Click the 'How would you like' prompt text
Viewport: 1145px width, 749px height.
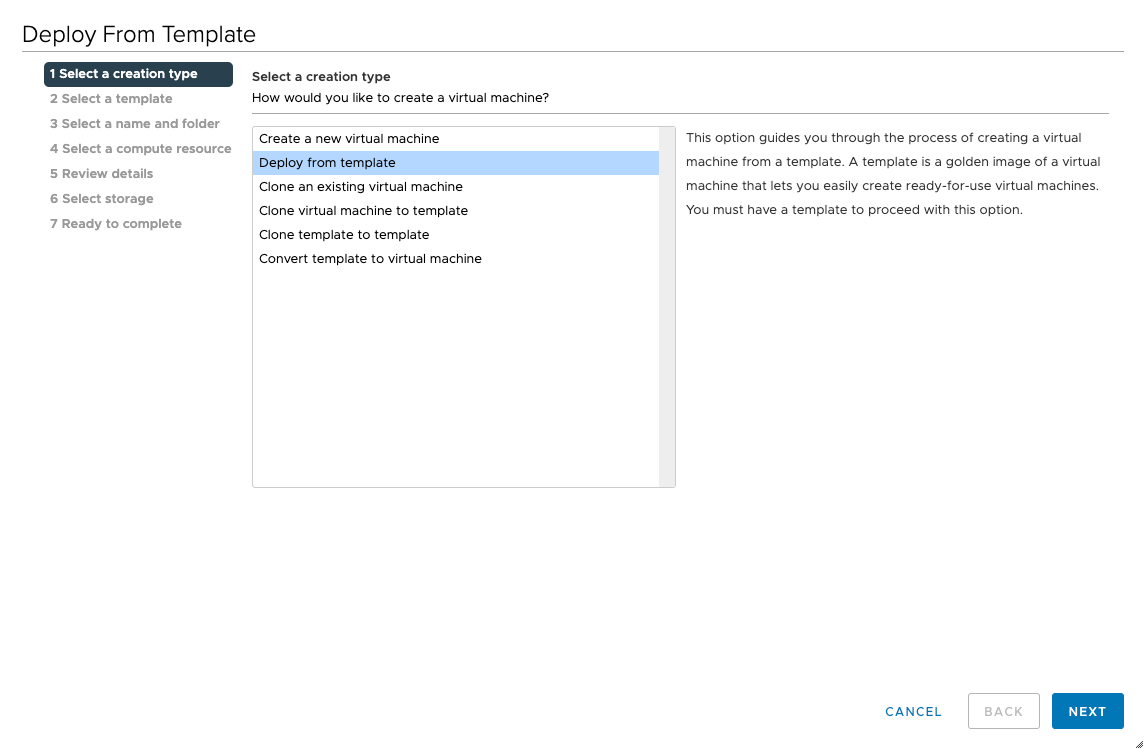400,98
